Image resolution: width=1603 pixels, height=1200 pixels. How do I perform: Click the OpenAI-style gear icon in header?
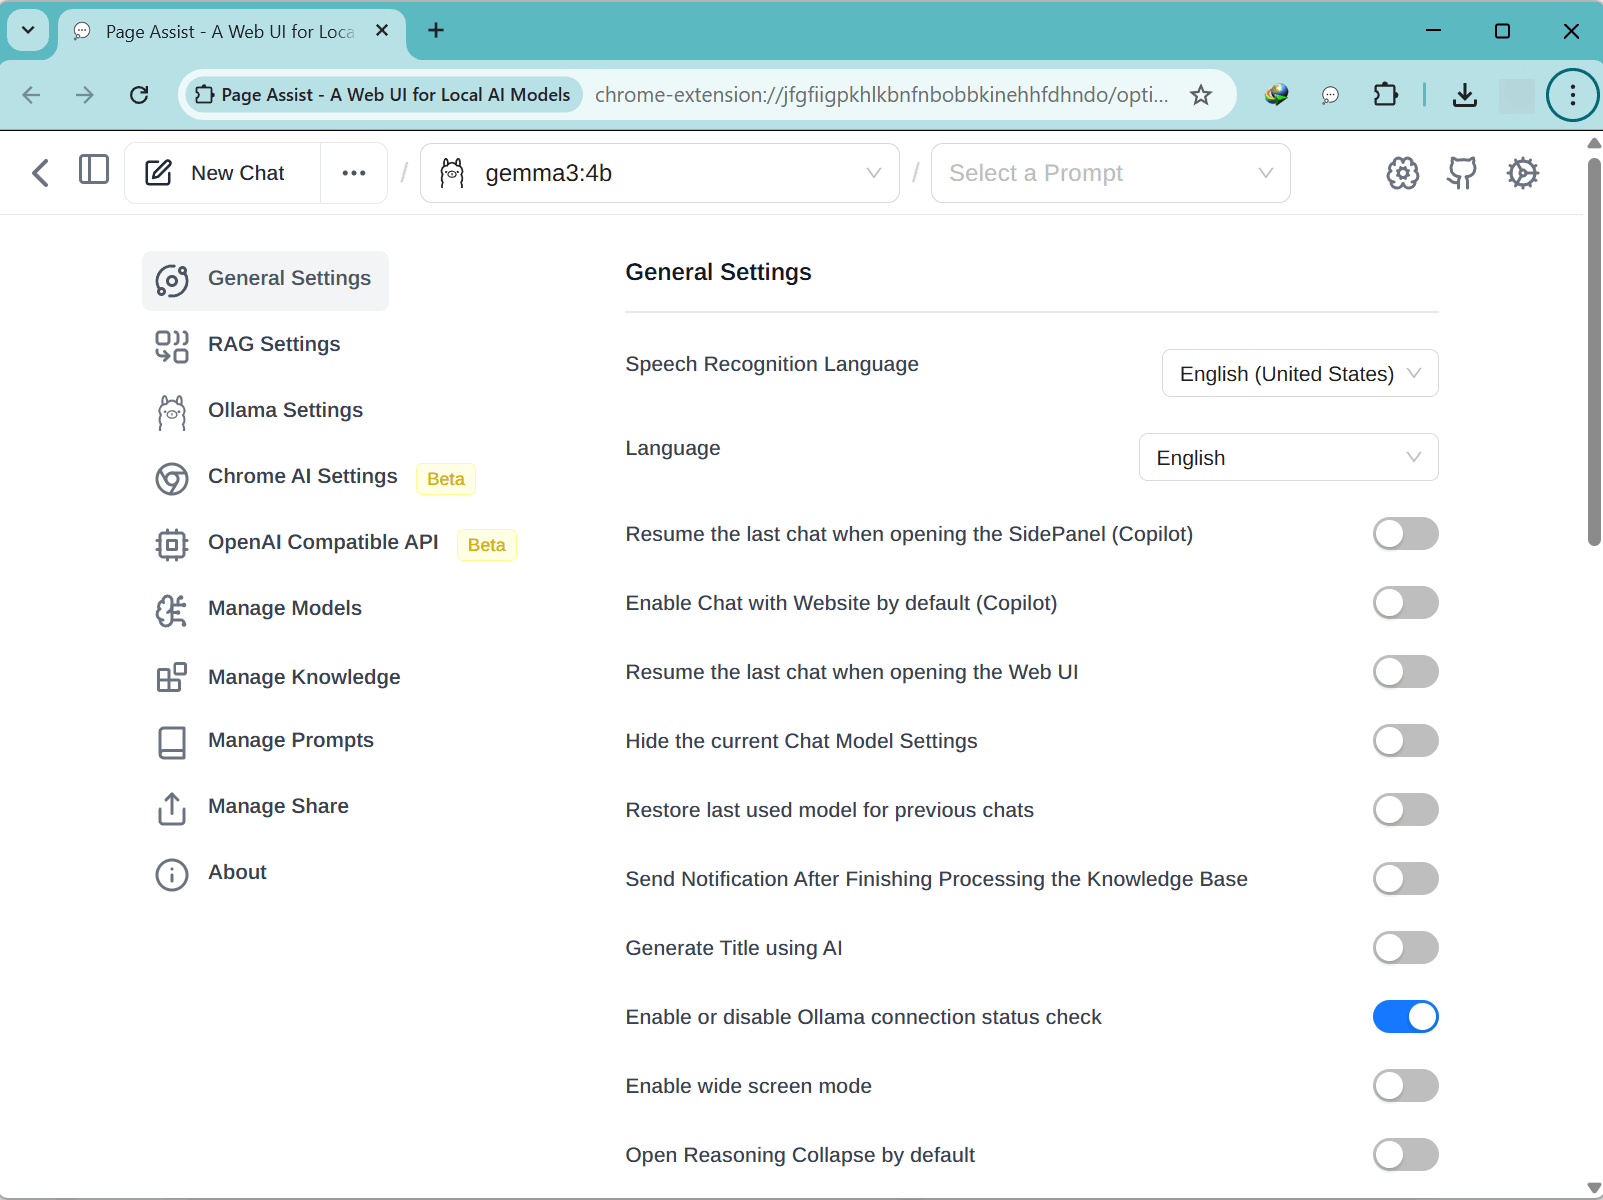tap(1403, 173)
